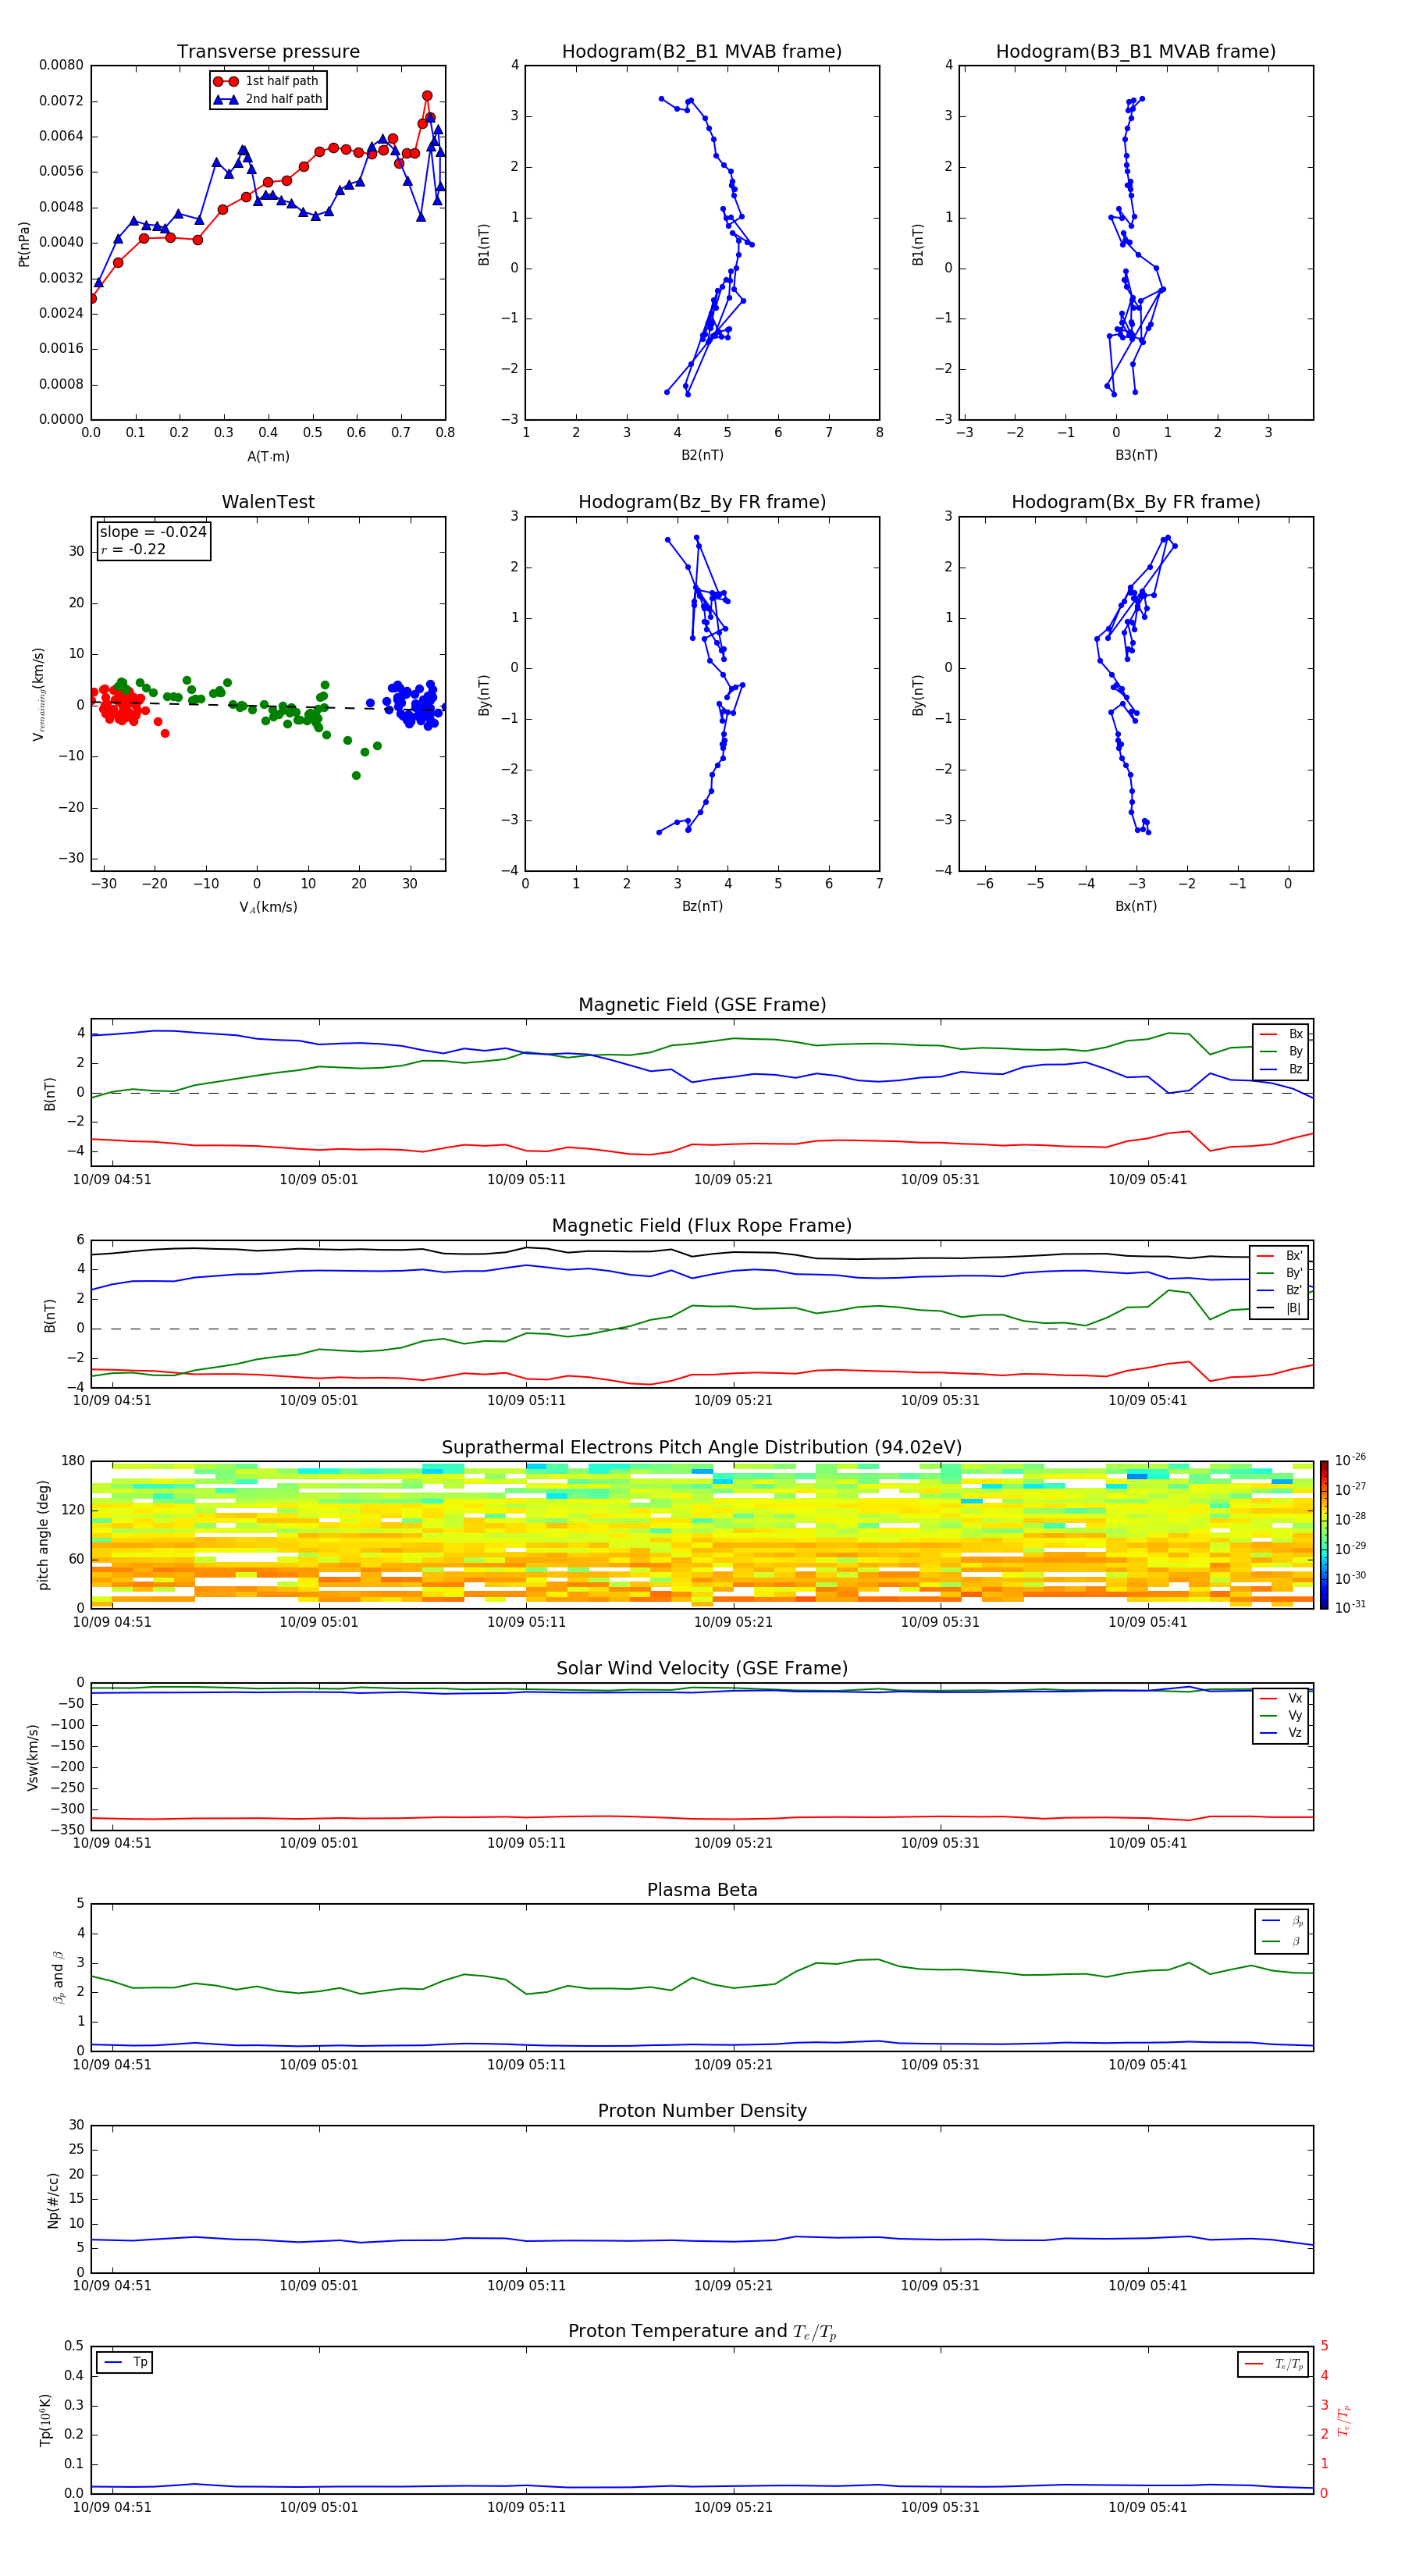
Task: Click the 'Magnetic Field (Flux Rope Frame)' title
Action: [702, 1225]
